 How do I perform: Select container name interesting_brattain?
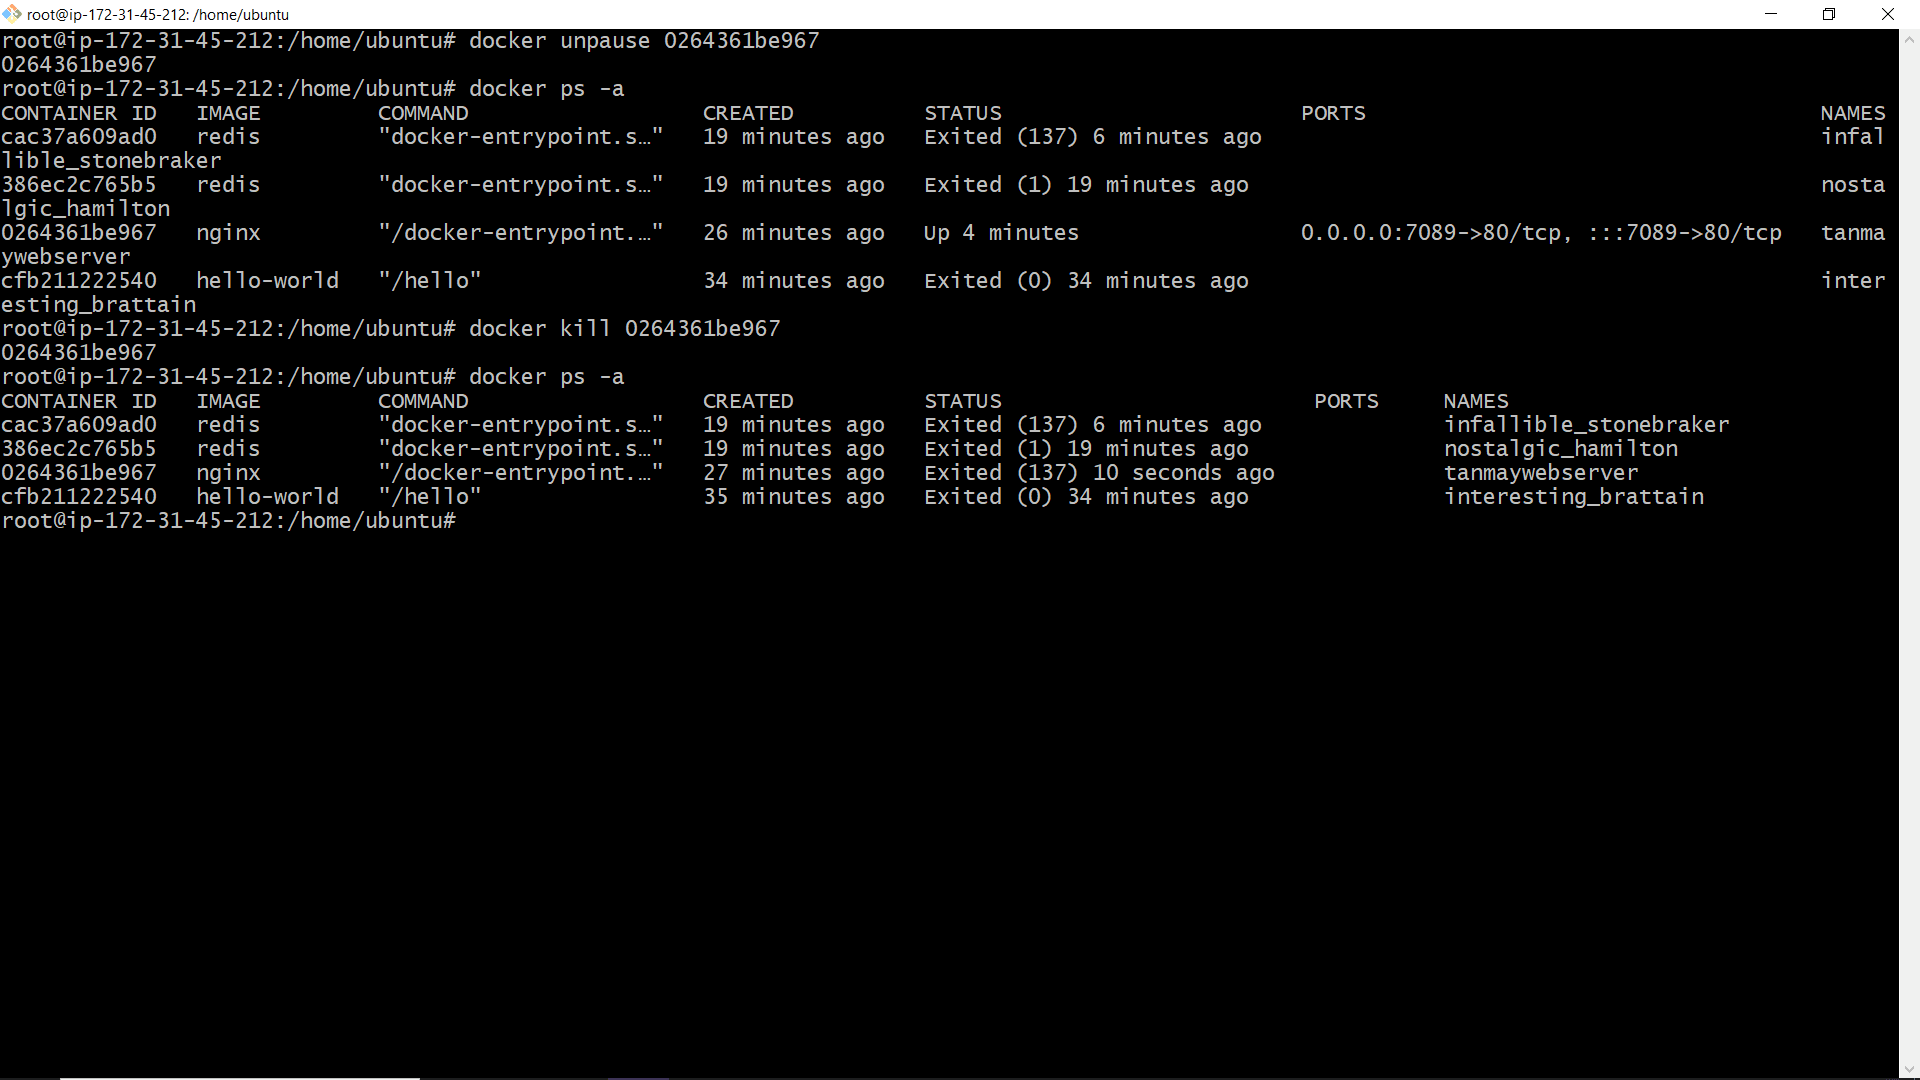pos(1574,496)
